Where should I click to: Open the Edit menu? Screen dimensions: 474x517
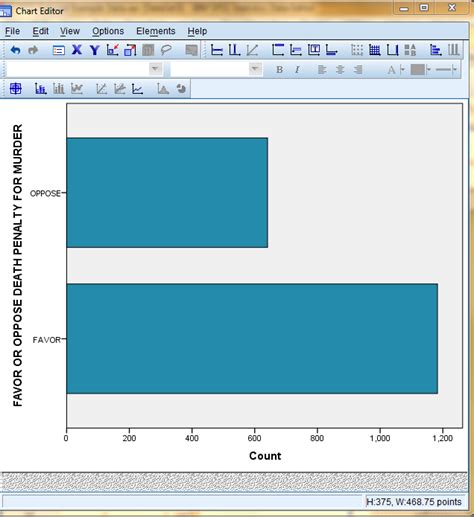tap(40, 31)
